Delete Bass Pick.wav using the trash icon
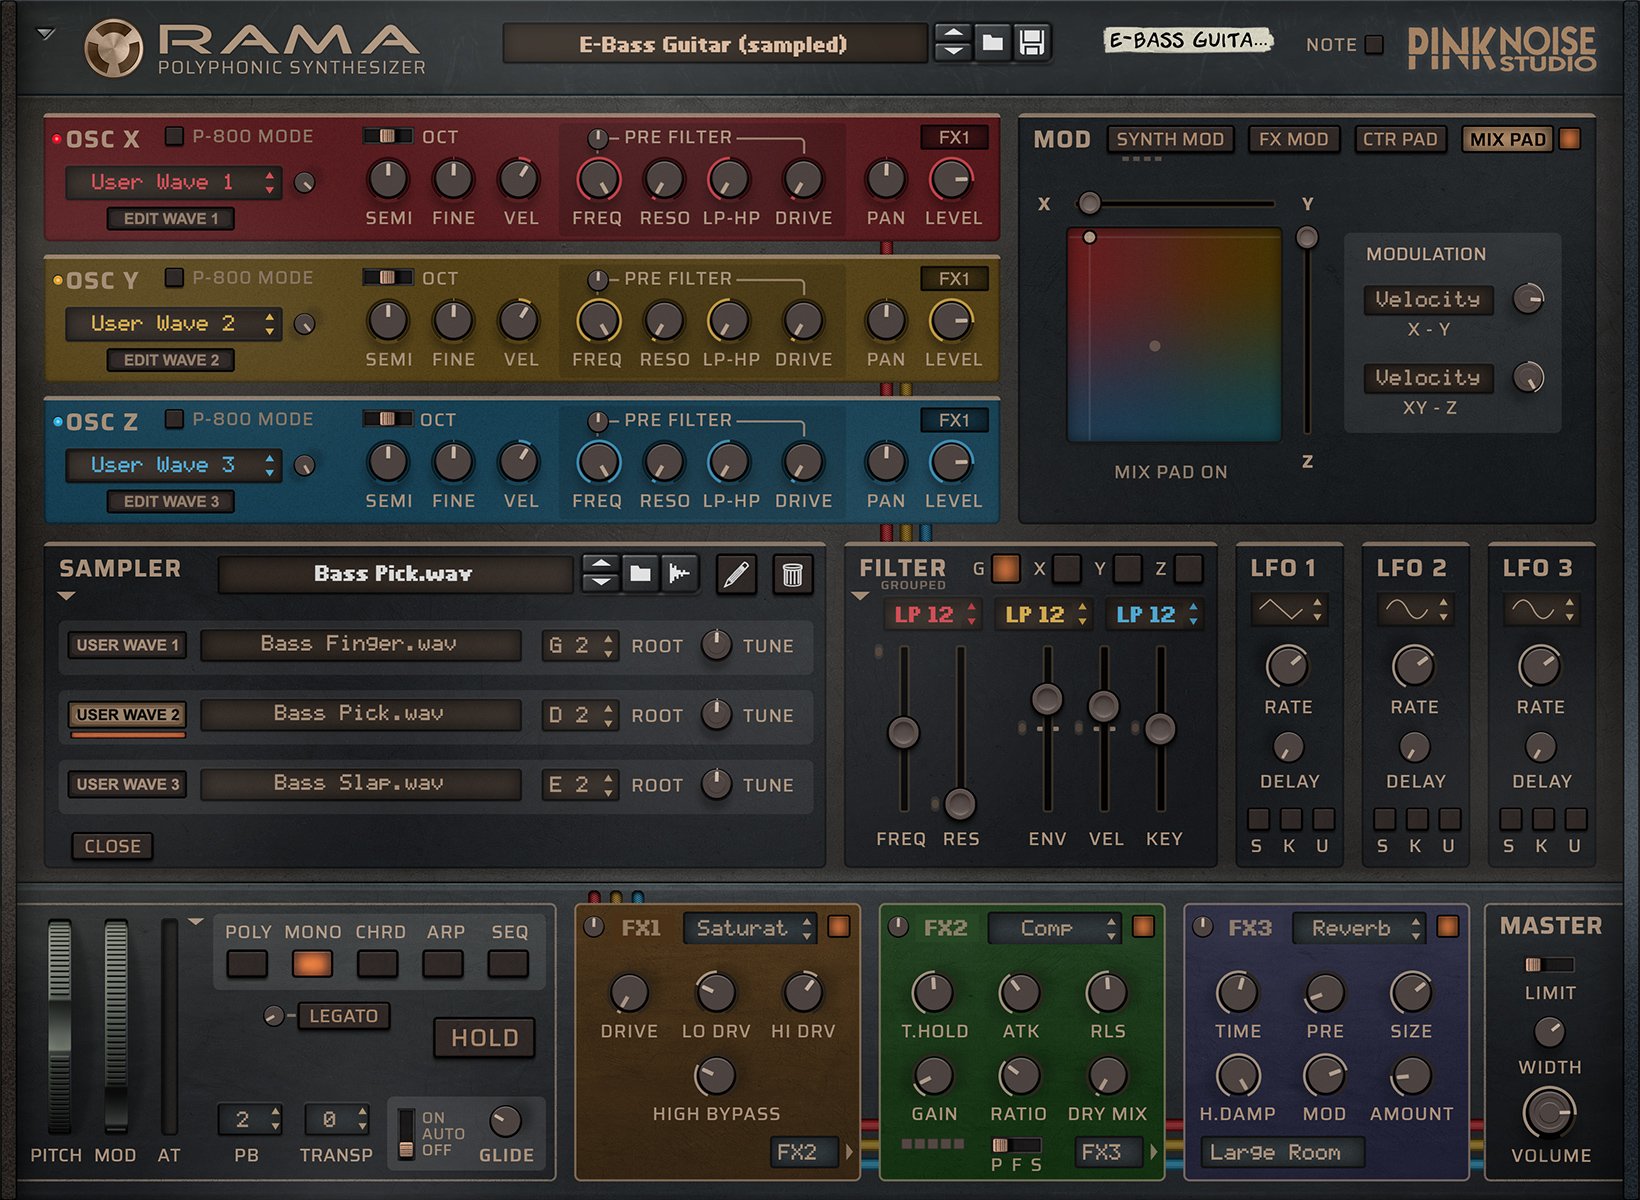This screenshot has width=1640, height=1200. point(793,575)
